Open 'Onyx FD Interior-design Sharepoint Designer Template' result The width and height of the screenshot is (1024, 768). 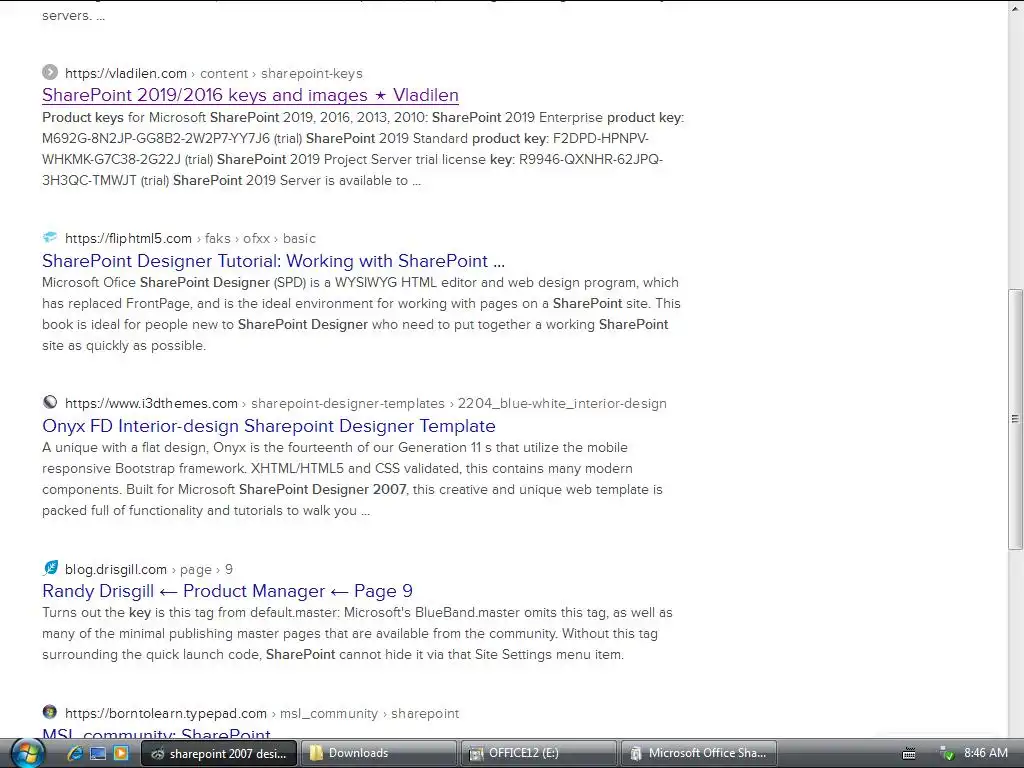point(268,426)
